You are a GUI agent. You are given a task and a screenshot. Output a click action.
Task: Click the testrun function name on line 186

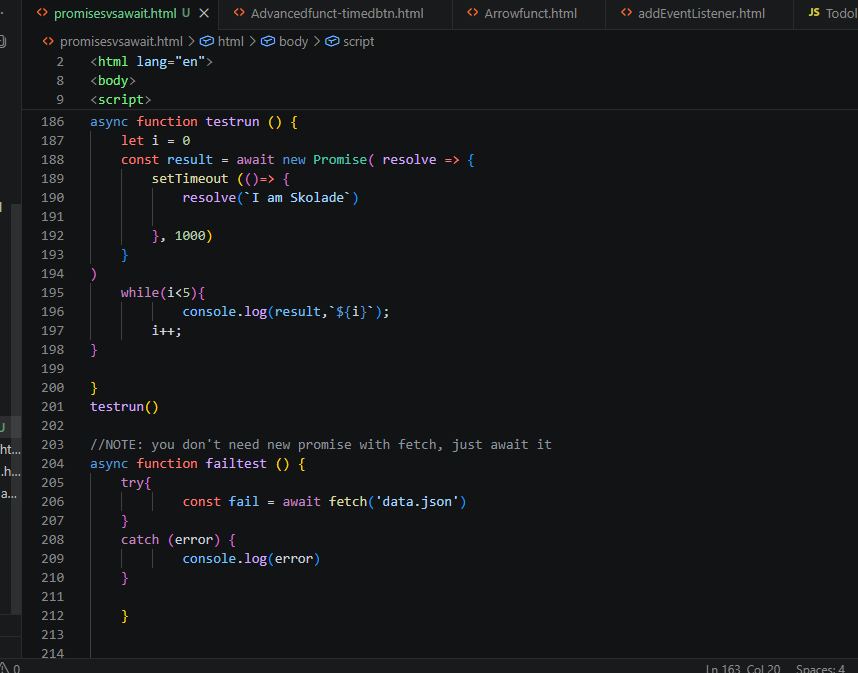[x=232, y=121]
